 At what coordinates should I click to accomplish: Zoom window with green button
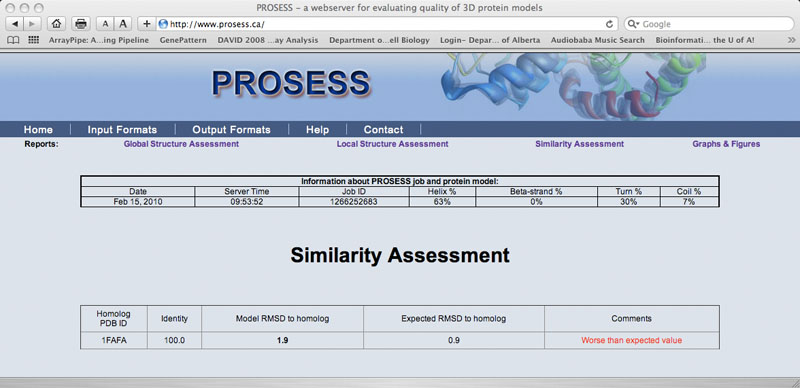click(38, 8)
